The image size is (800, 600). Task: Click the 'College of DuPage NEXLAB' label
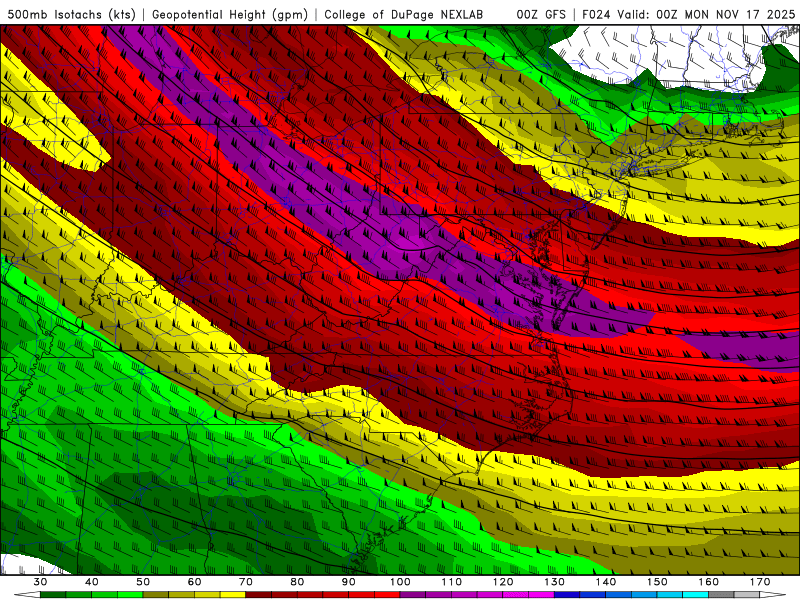click(x=403, y=15)
